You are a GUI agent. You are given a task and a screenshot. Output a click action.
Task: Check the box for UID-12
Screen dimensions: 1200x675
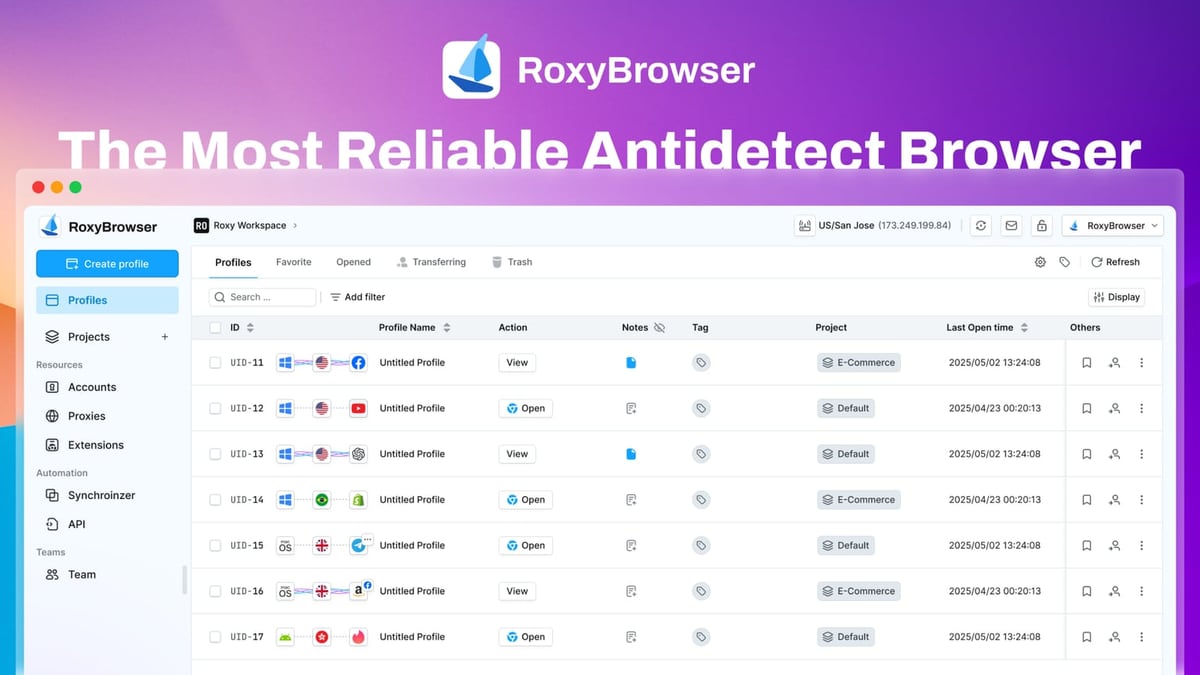point(215,408)
